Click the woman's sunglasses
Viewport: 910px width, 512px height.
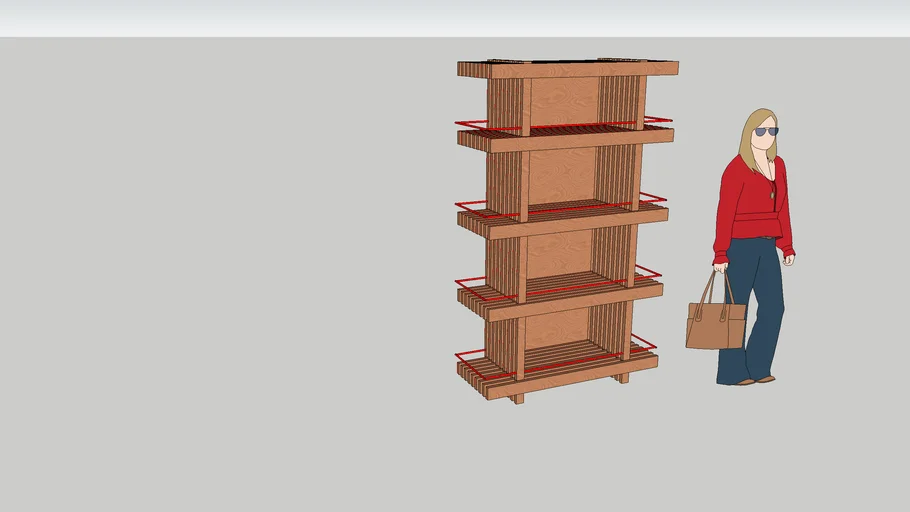click(765, 131)
